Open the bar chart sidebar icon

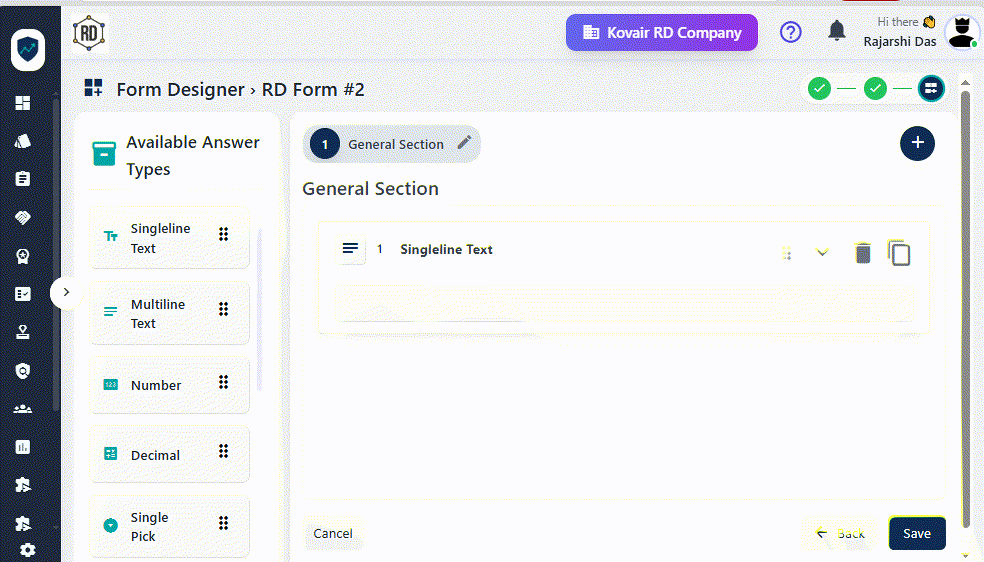[x=23, y=447]
